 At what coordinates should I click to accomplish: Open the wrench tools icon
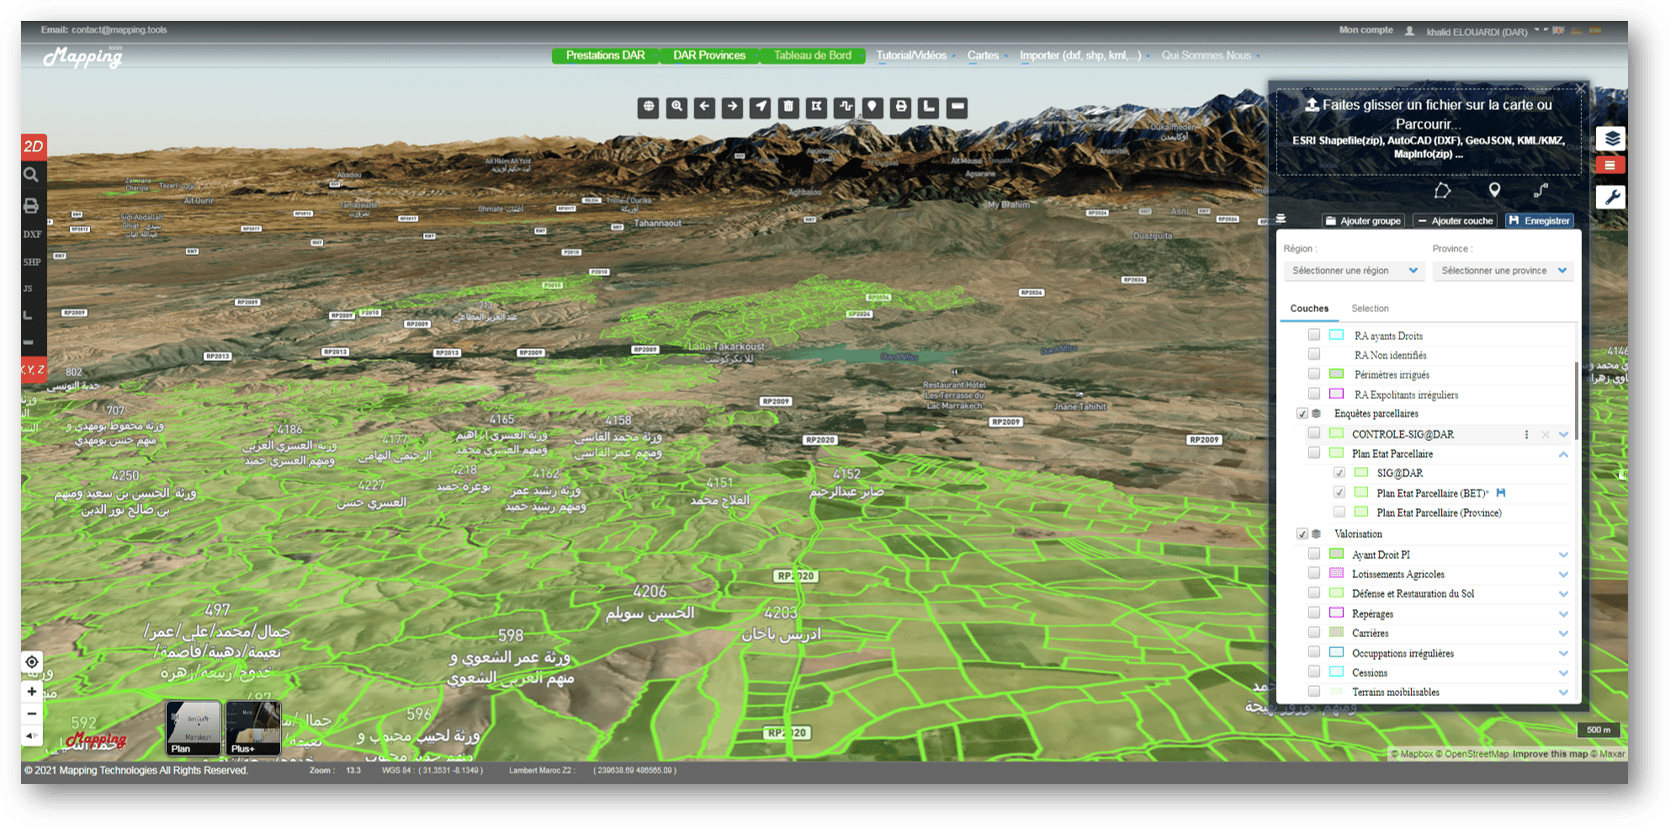click(1611, 197)
